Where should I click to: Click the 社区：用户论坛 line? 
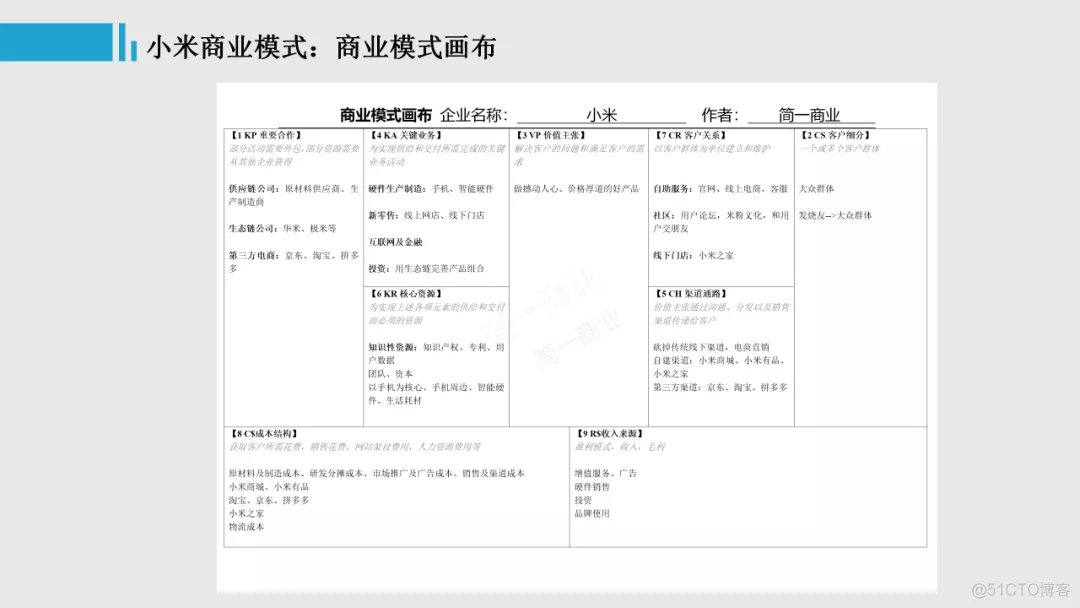[x=721, y=222]
